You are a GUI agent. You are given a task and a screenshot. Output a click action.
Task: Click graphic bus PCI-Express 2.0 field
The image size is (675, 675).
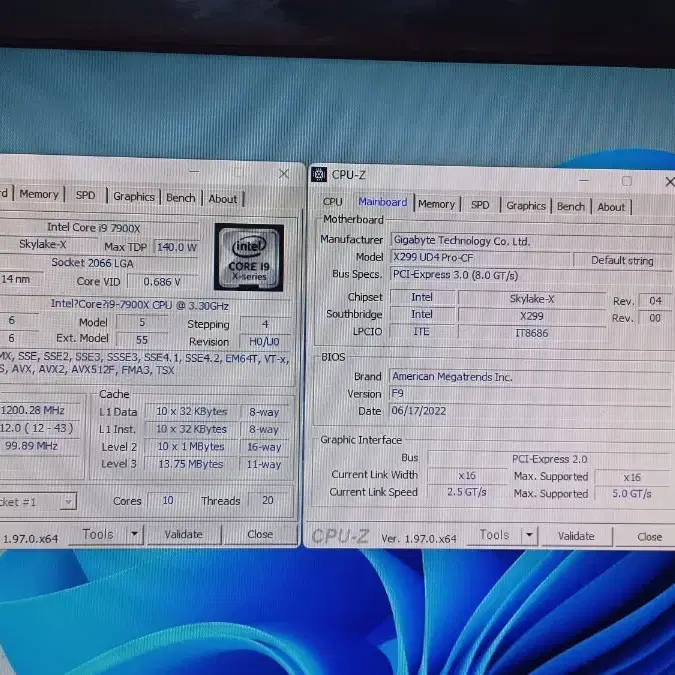(549, 459)
